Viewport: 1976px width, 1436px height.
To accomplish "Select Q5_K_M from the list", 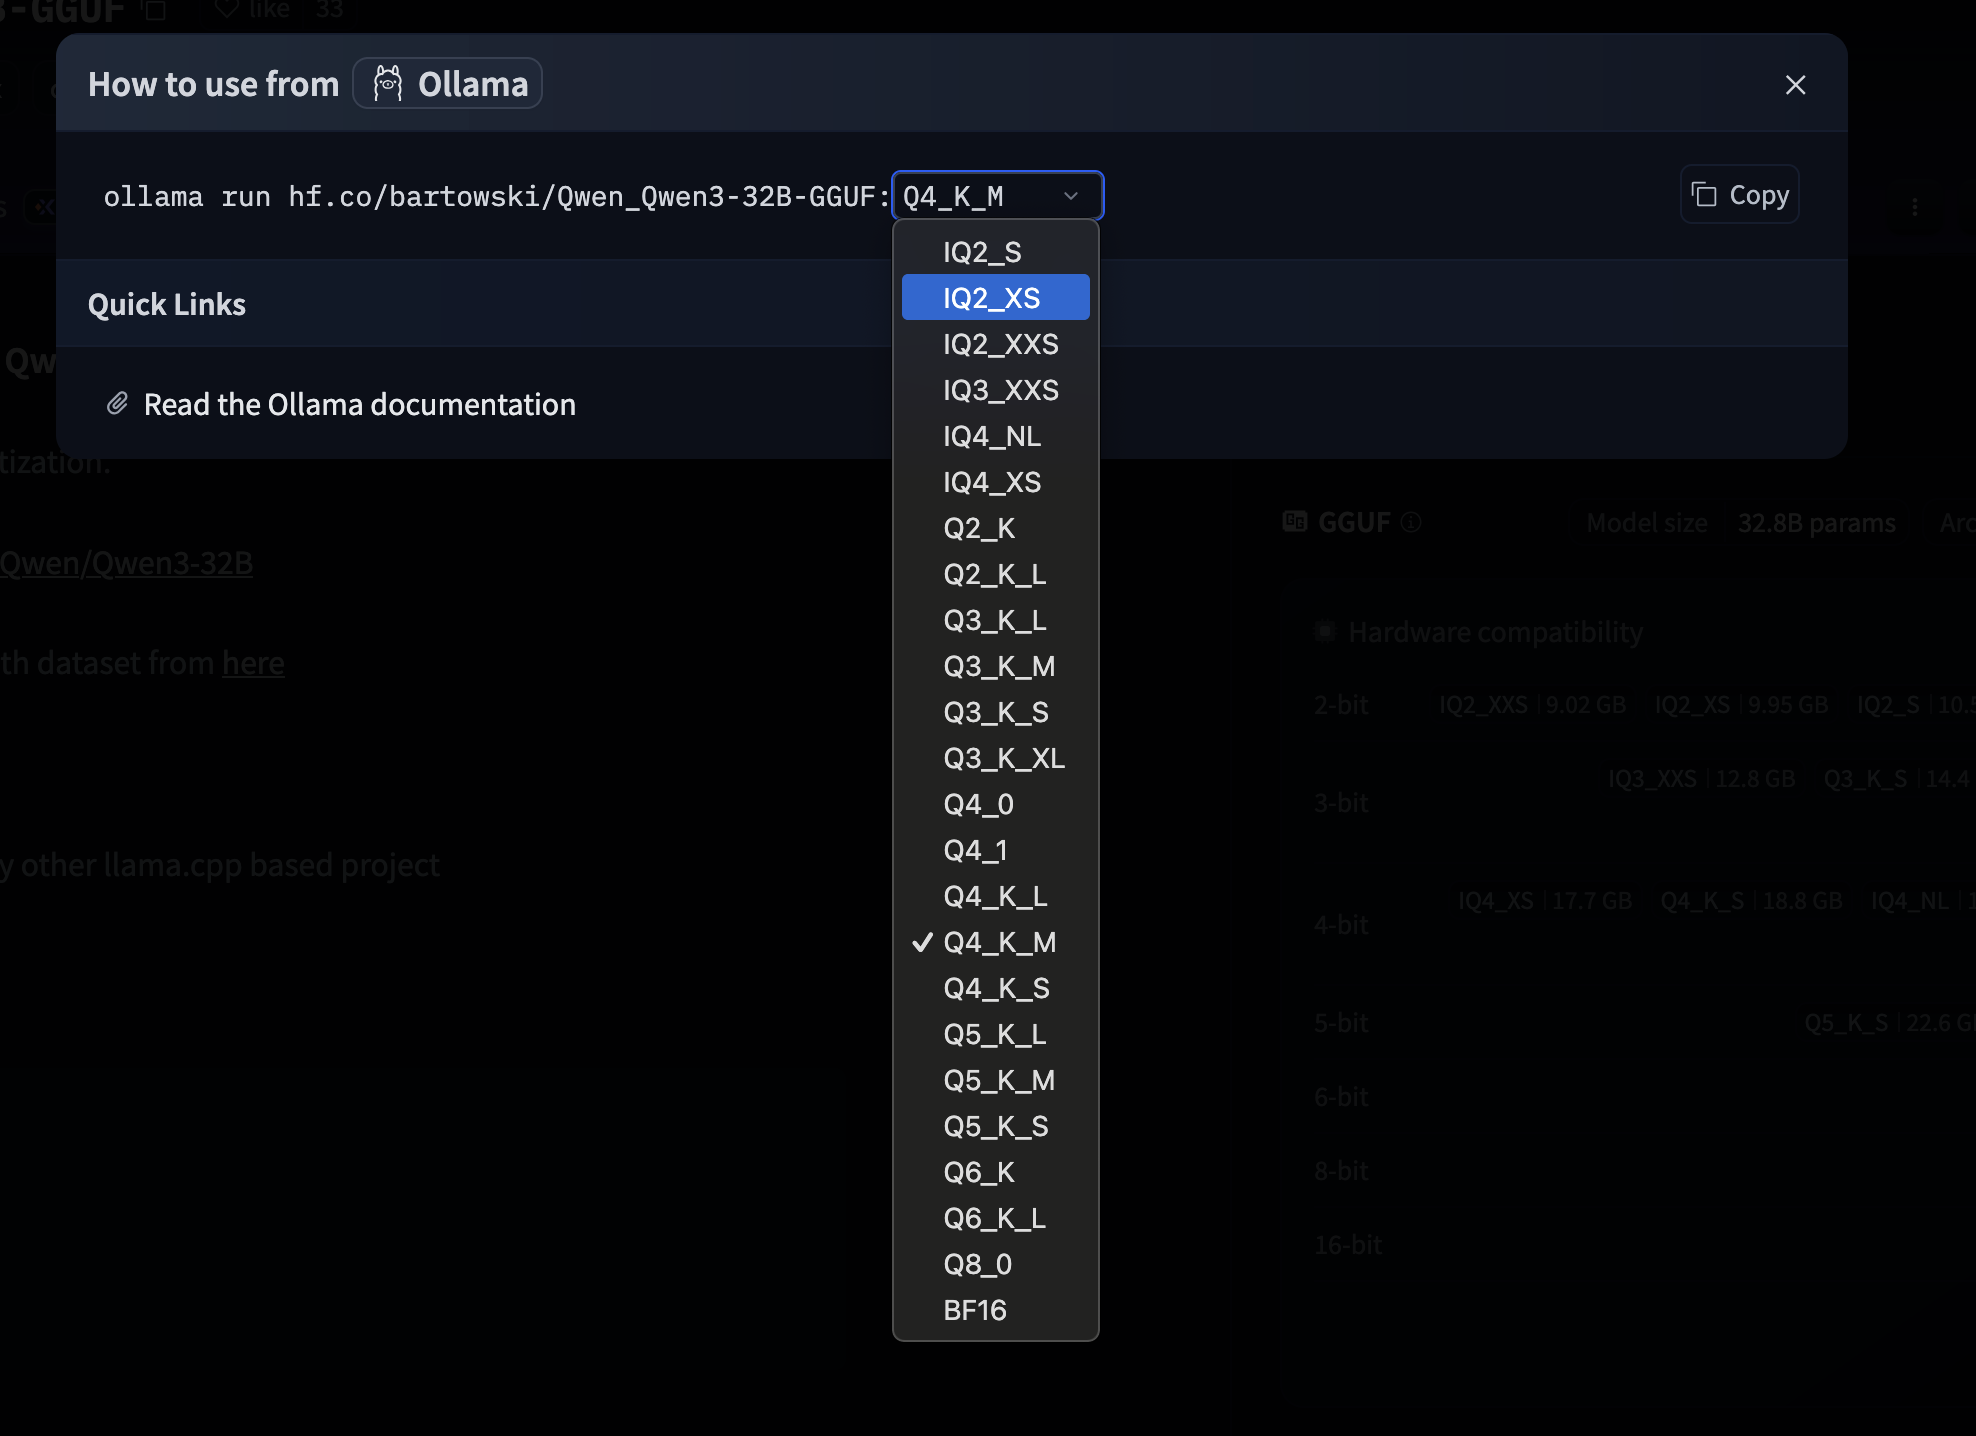I will click(x=995, y=1080).
